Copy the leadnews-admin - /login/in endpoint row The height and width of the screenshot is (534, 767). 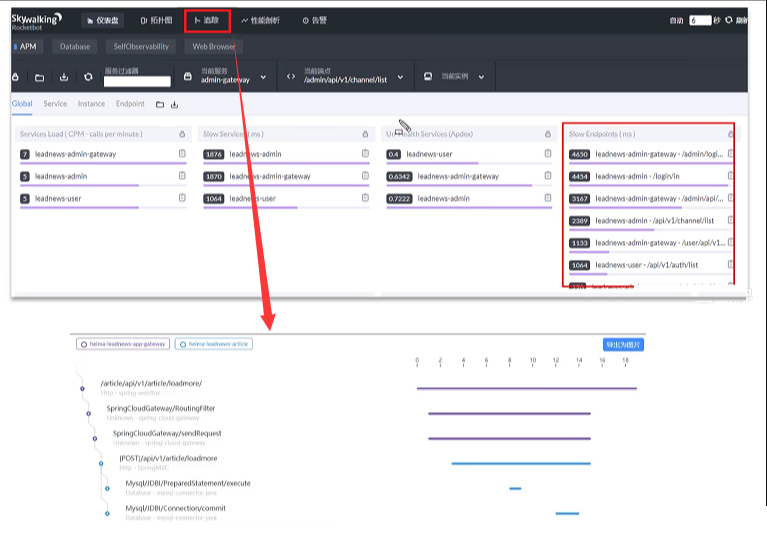730,176
